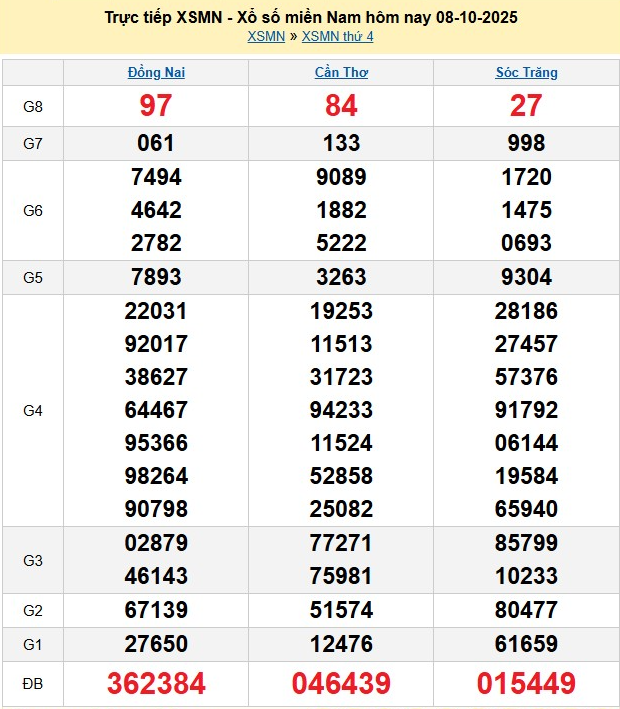Click the G3 number 85799
620x709 pixels.
click(x=526, y=543)
